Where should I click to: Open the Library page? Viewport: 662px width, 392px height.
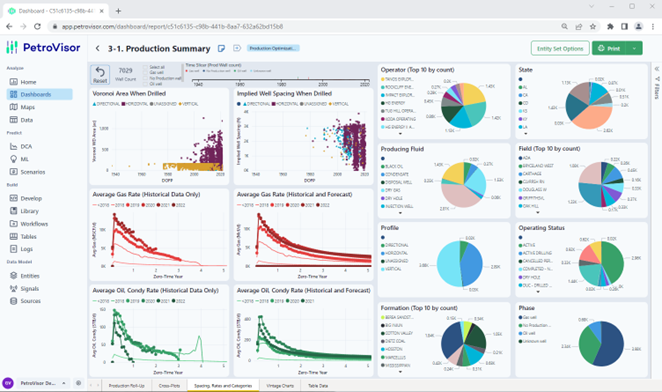[x=29, y=211]
